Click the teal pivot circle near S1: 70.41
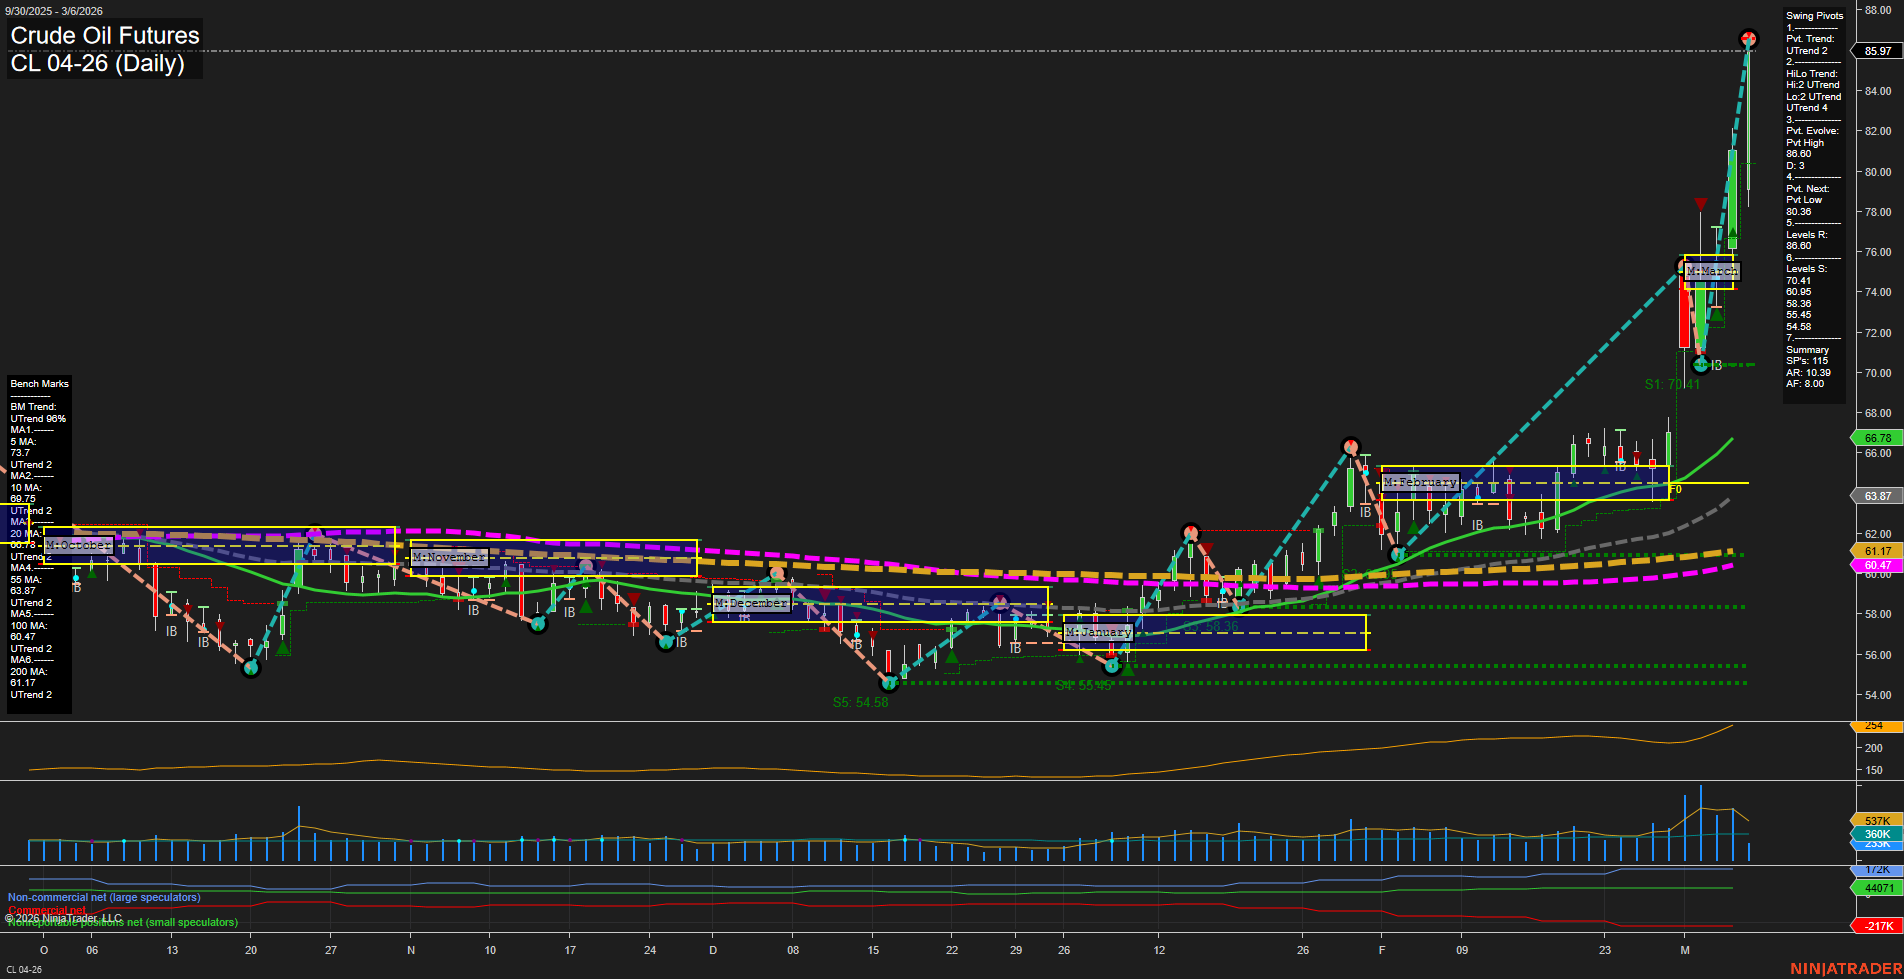 click(x=1702, y=364)
